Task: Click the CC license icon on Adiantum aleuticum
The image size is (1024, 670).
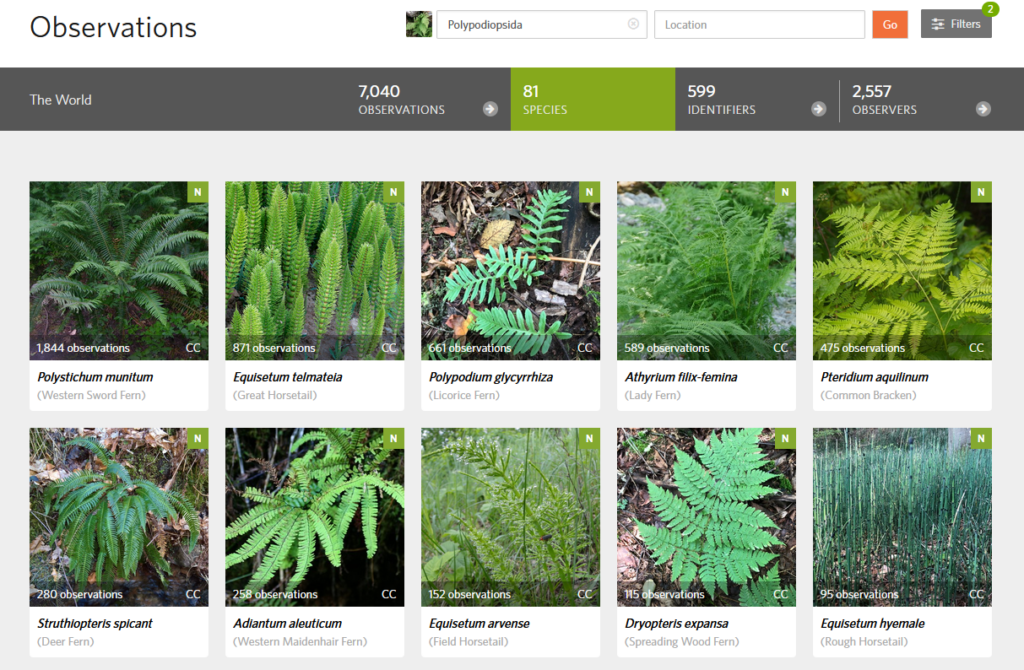Action: click(x=389, y=594)
